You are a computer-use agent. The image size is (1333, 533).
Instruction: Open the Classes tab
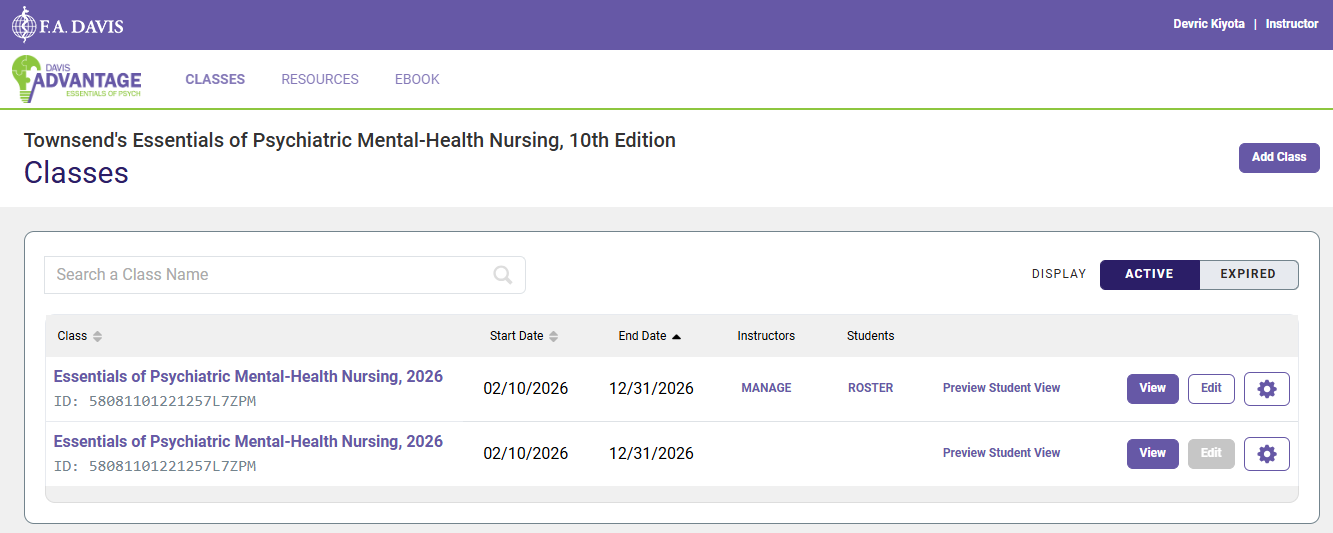click(215, 79)
